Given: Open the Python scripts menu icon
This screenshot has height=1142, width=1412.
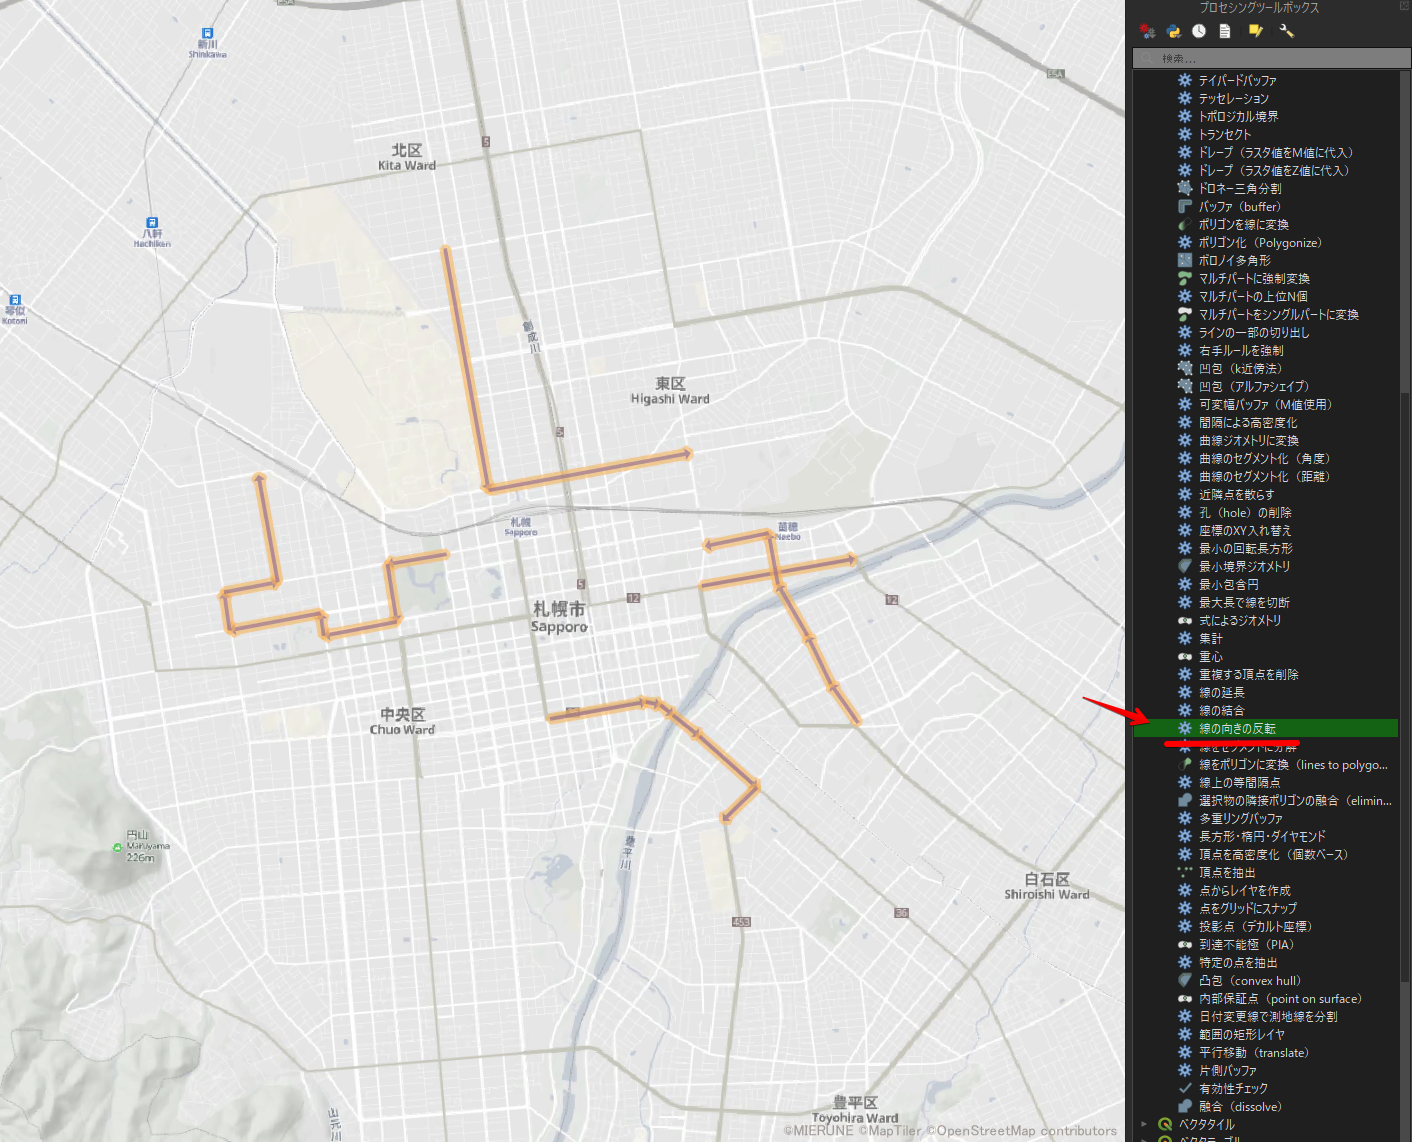Looking at the screenshot, I should pos(1174,31).
